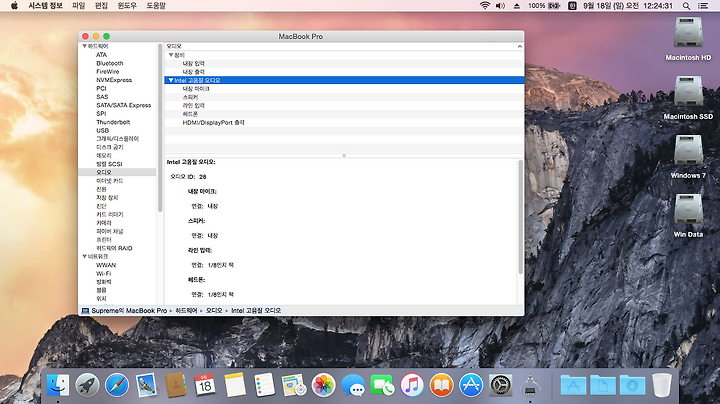Screen dimensions: 720x404
Task: Click Spotlight magnifier in menu bar
Action: [686, 6]
